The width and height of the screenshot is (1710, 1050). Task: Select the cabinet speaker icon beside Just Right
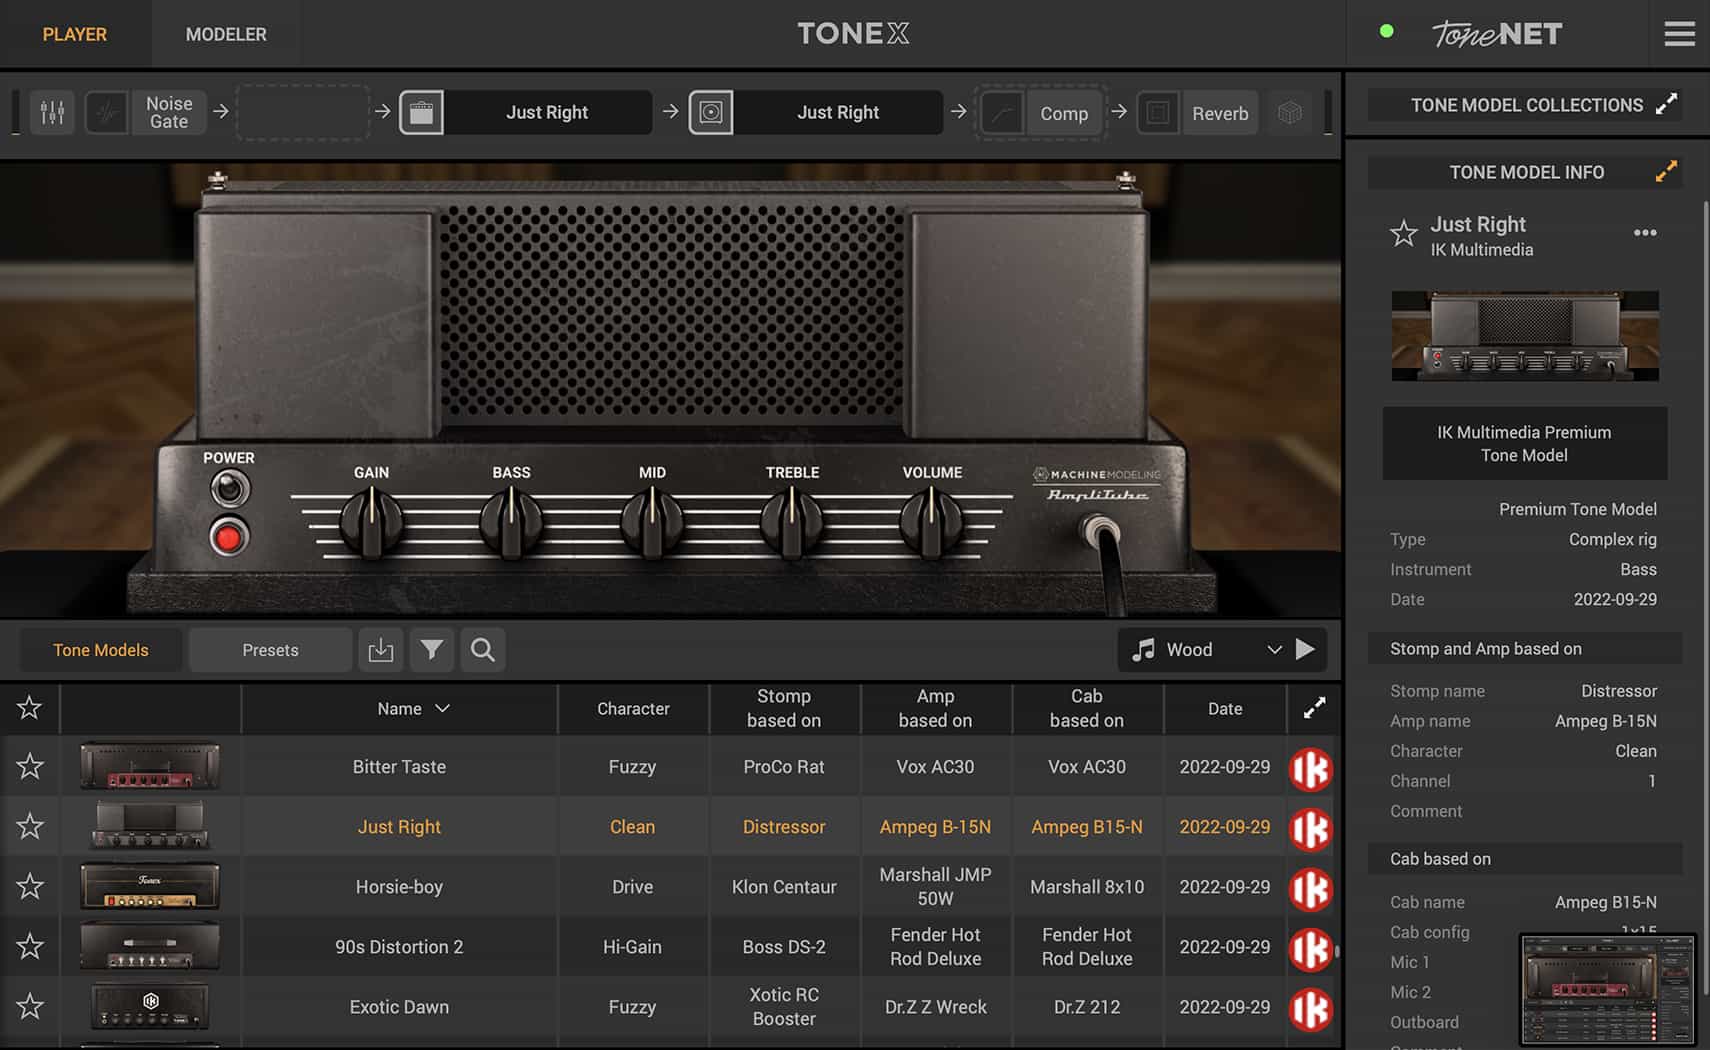click(x=711, y=113)
